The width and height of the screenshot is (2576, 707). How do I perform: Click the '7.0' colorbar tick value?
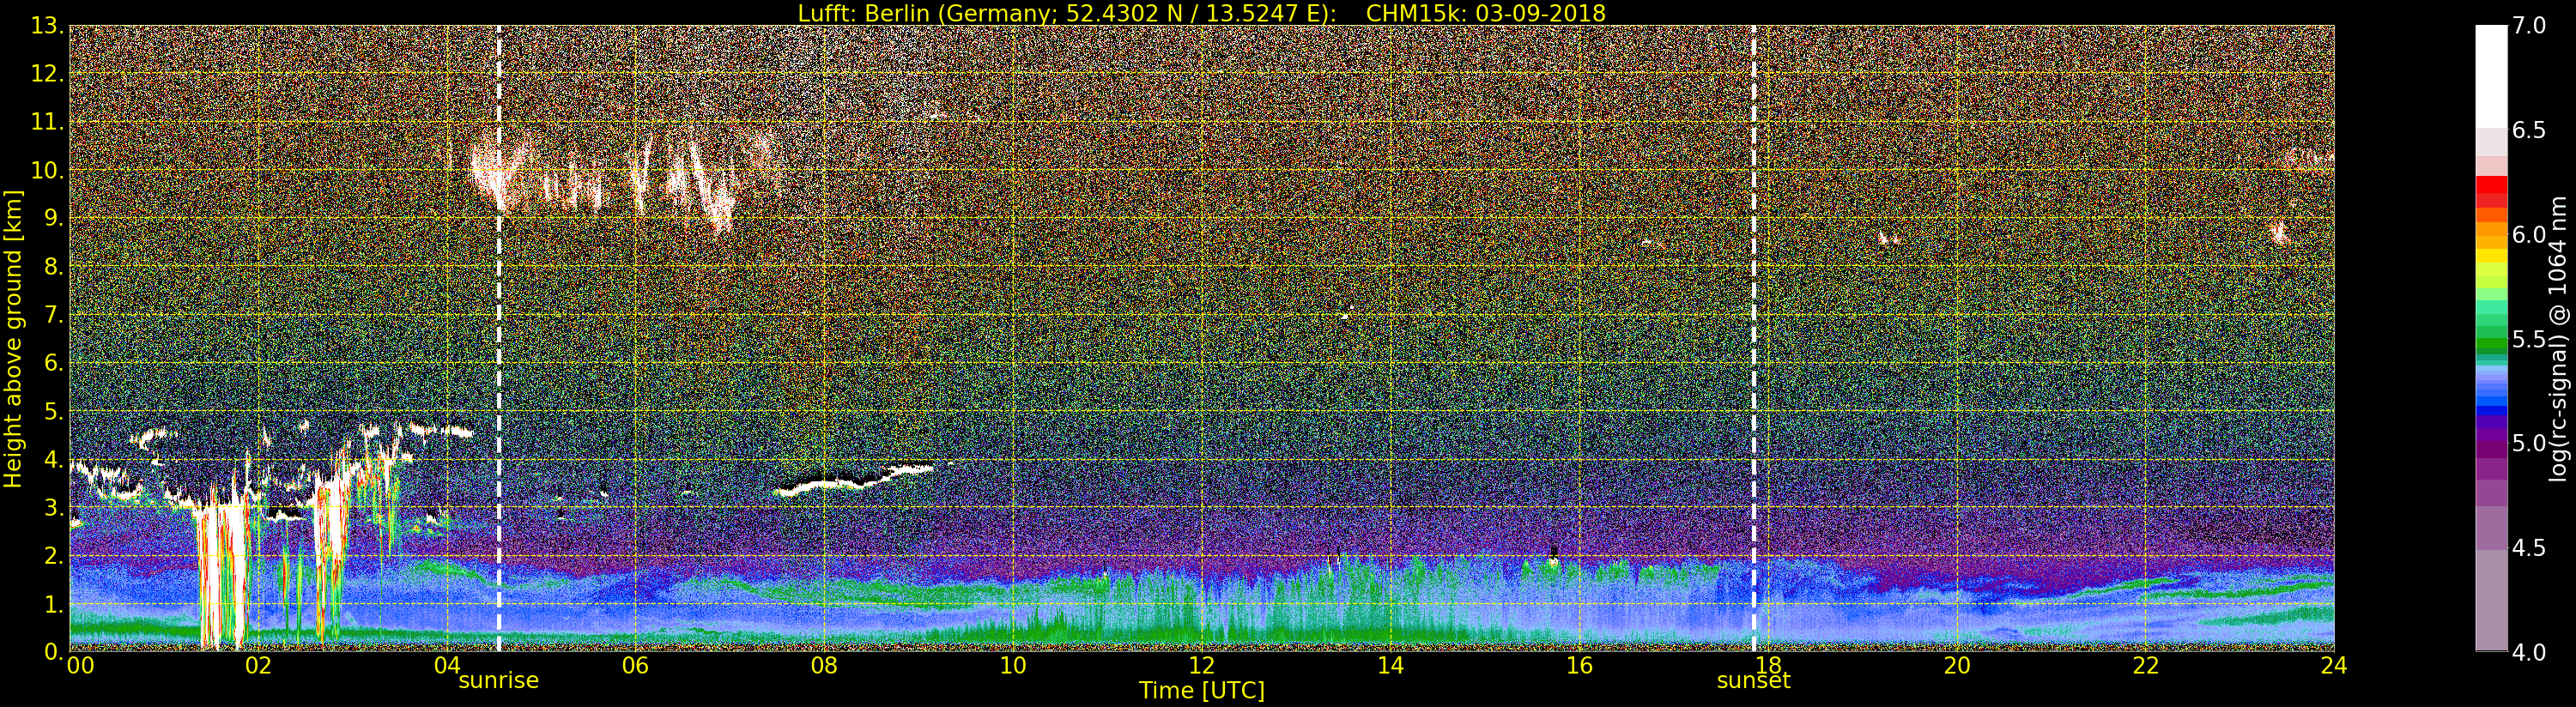tap(2529, 26)
